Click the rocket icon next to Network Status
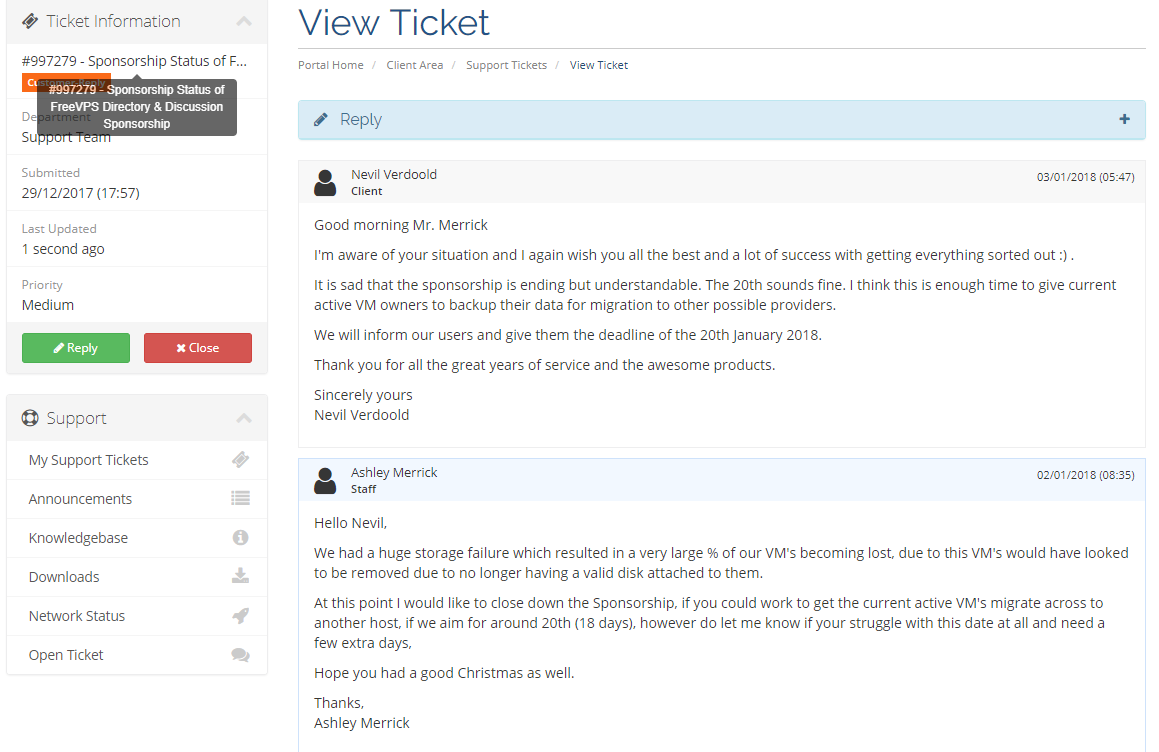This screenshot has width=1159, height=752. tap(240, 615)
